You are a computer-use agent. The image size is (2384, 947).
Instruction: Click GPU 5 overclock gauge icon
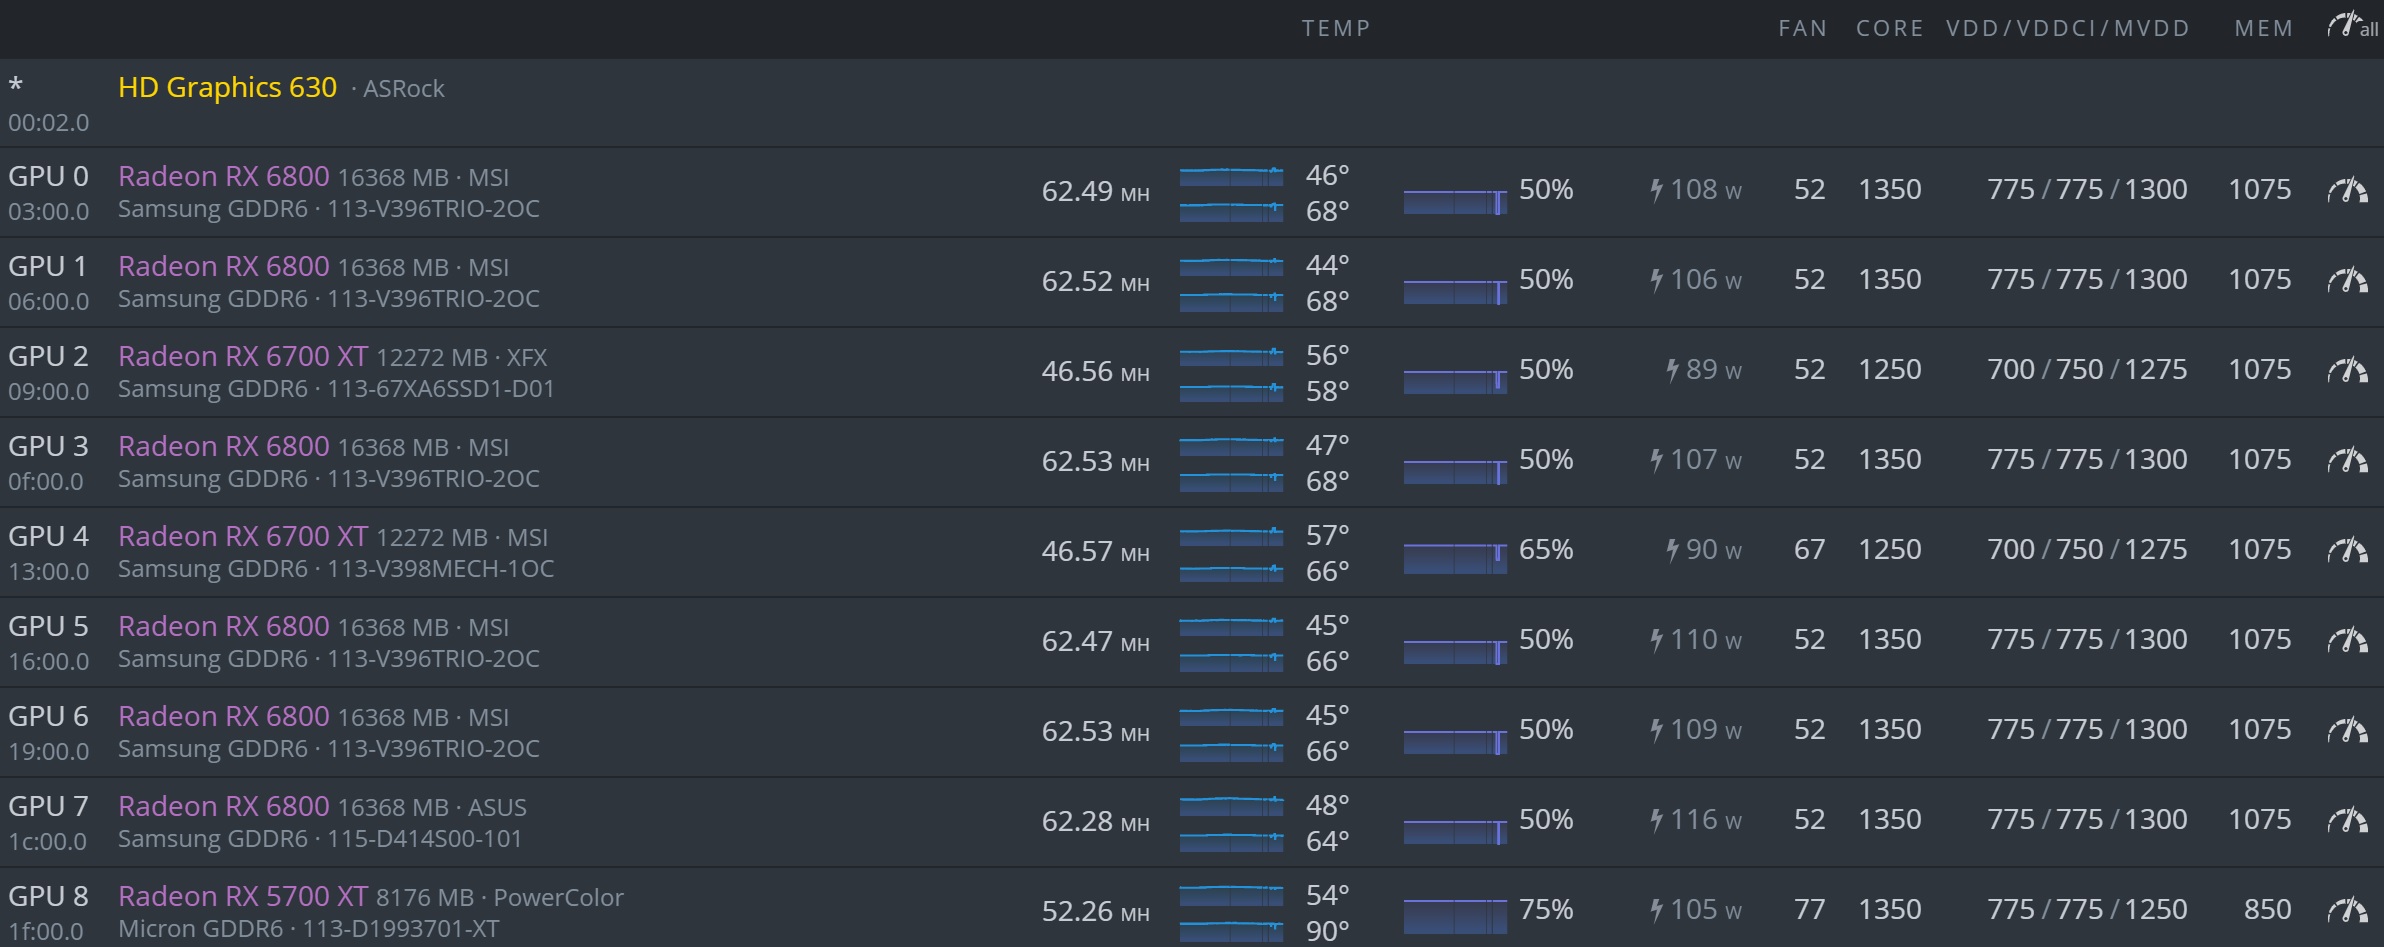pos(2347,640)
